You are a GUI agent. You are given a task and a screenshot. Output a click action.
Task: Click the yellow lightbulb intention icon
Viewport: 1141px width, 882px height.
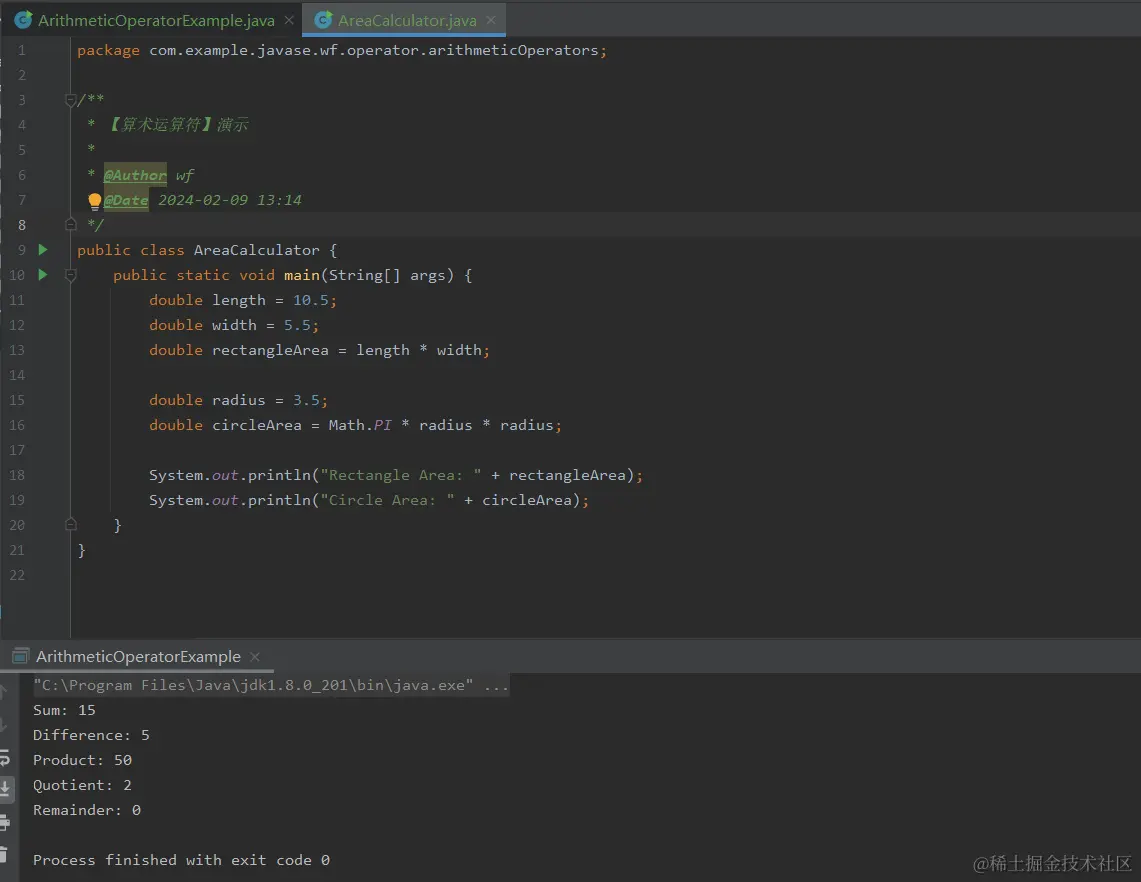[95, 201]
